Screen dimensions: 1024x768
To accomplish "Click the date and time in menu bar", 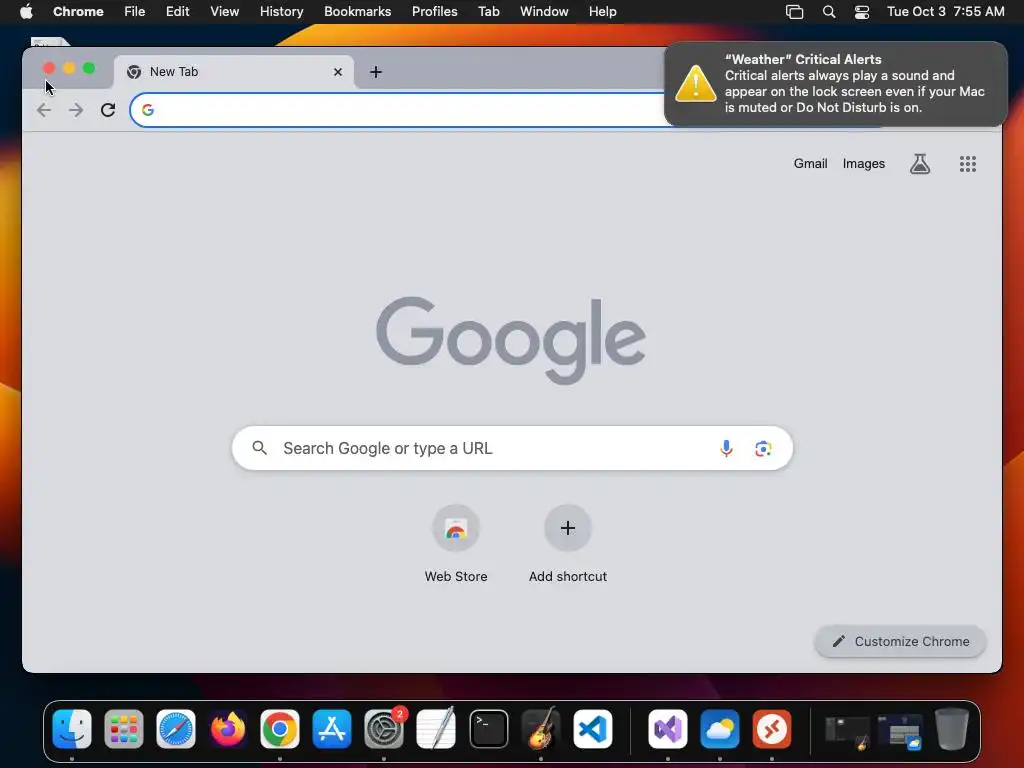I will tap(945, 12).
